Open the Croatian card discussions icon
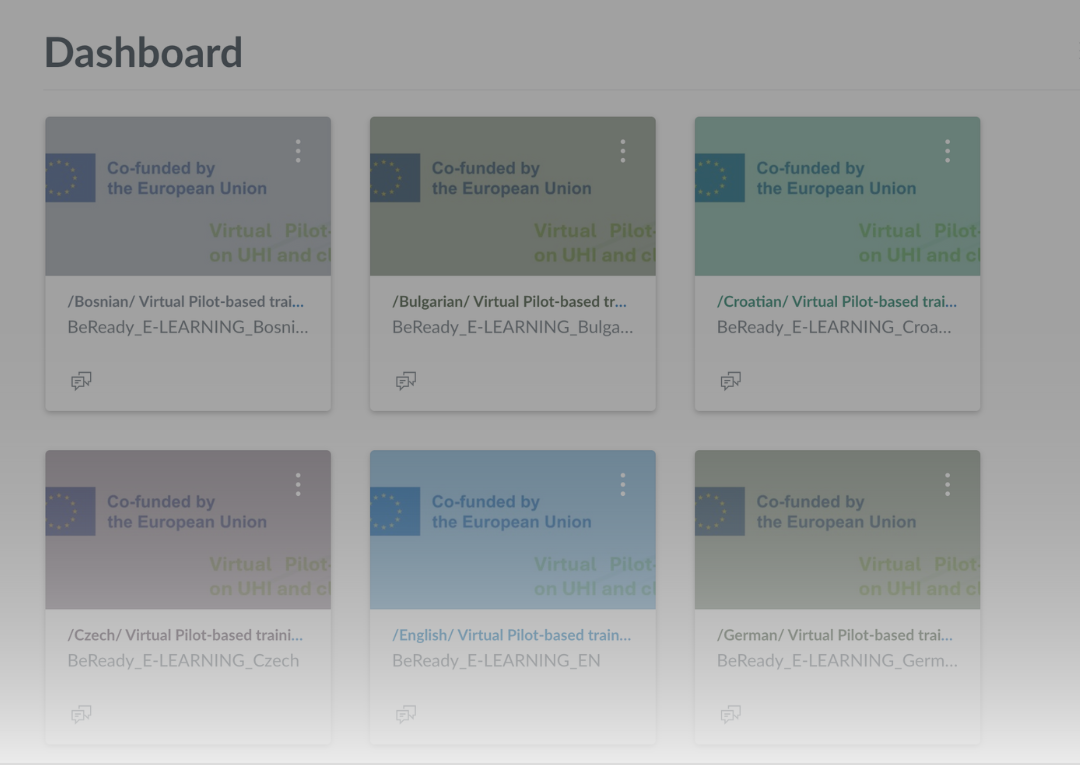Screen dimensions: 1080x765 [731, 381]
